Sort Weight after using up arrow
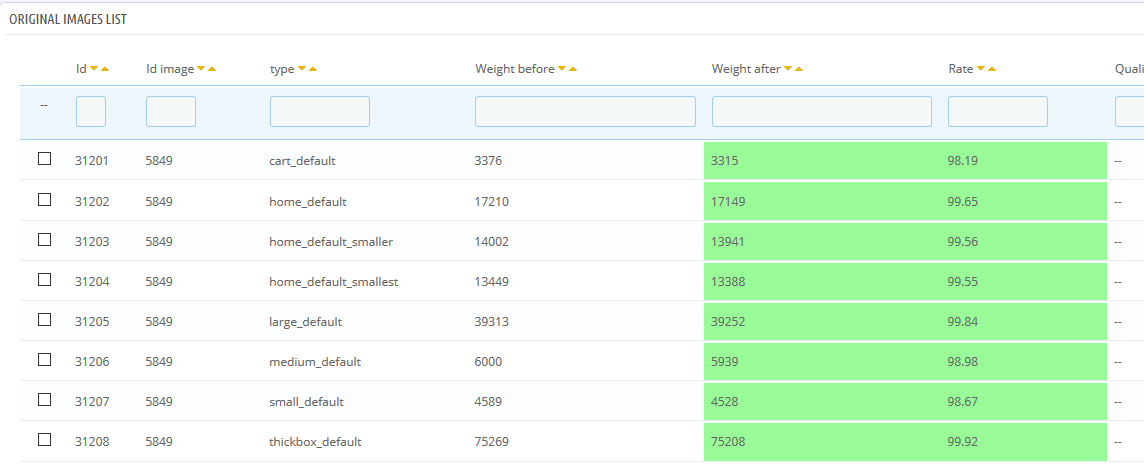 click(799, 69)
